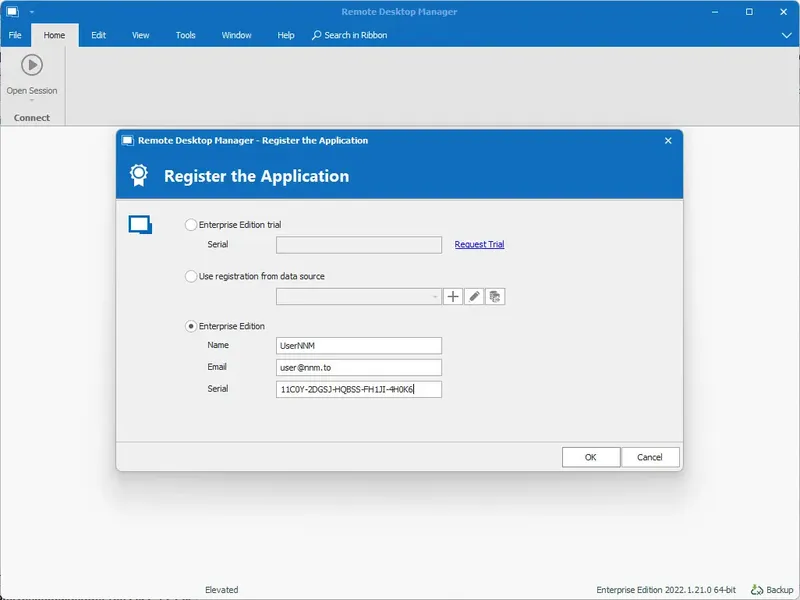
Task: Open the Window menu
Action: click(236, 34)
